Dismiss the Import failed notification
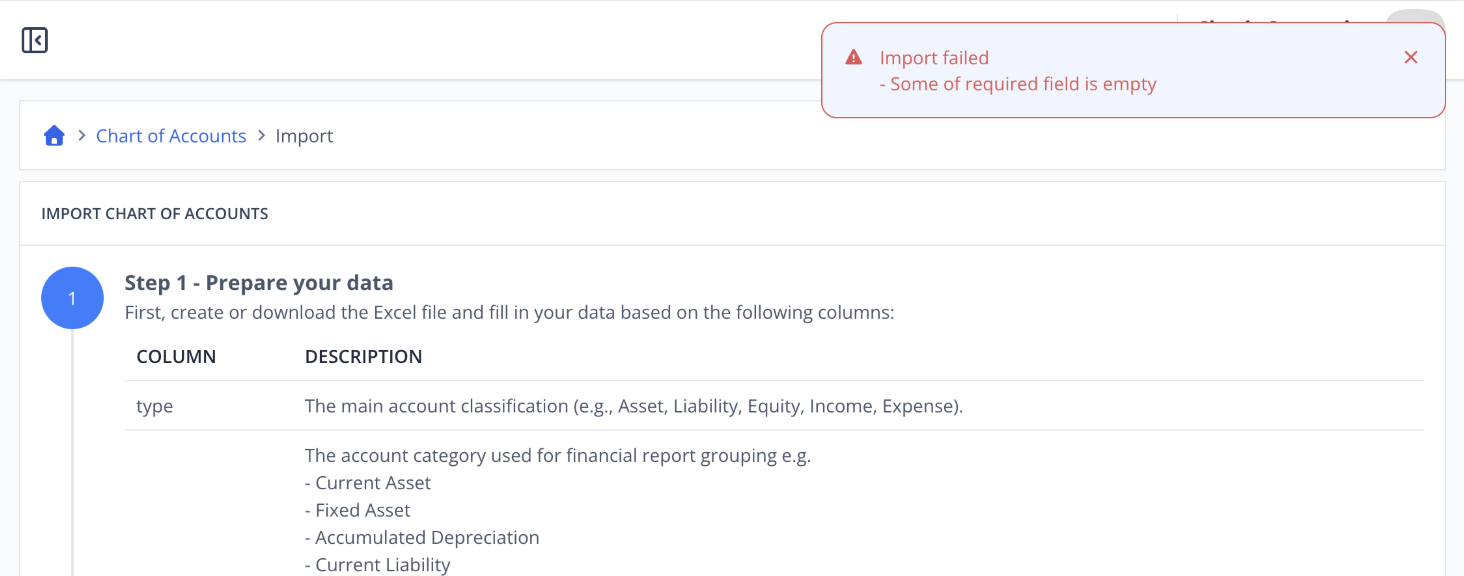 (x=1411, y=57)
